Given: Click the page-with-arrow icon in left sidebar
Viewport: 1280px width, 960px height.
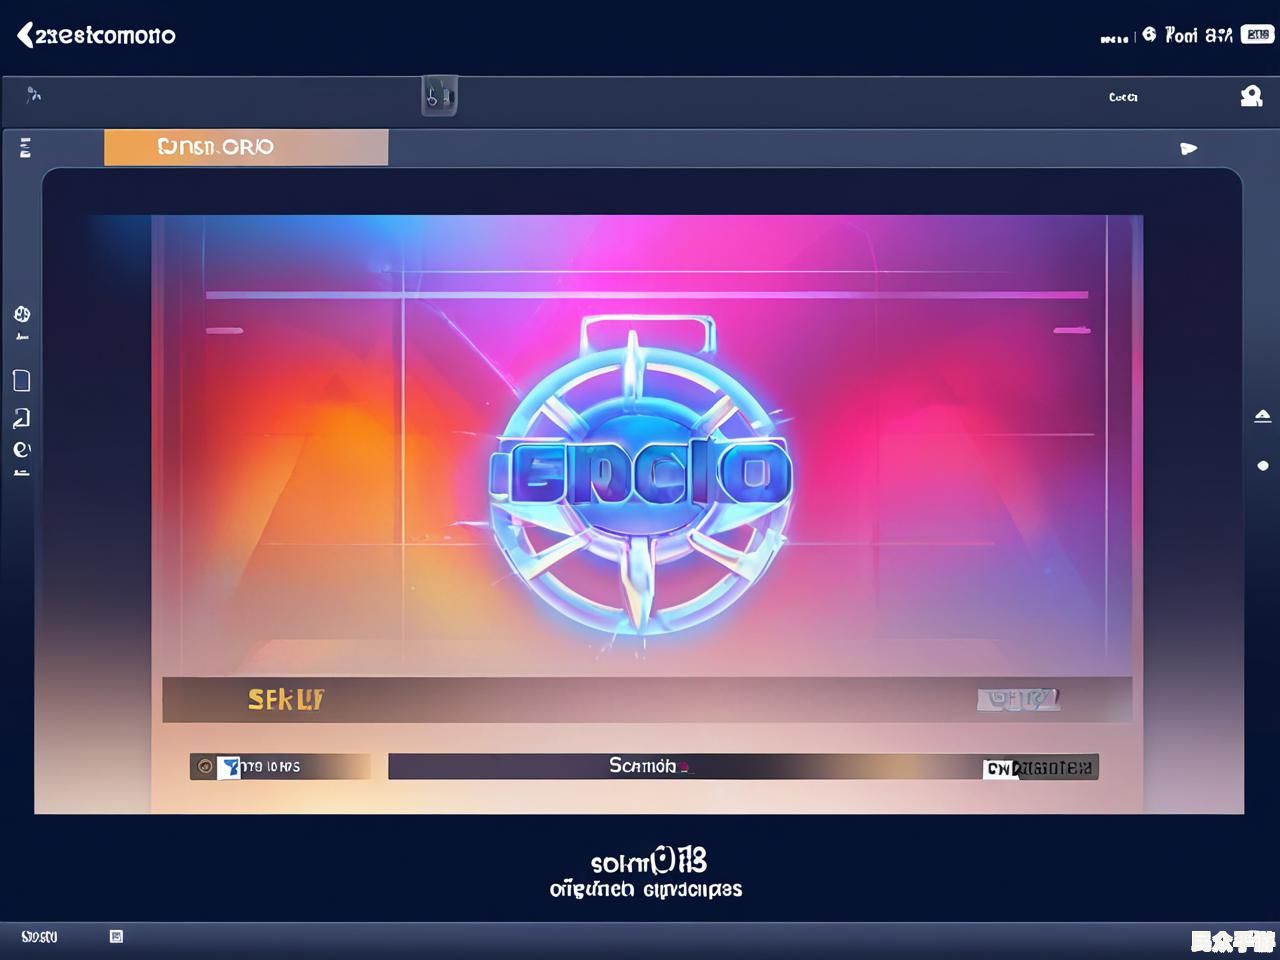Looking at the screenshot, I should tap(22, 418).
